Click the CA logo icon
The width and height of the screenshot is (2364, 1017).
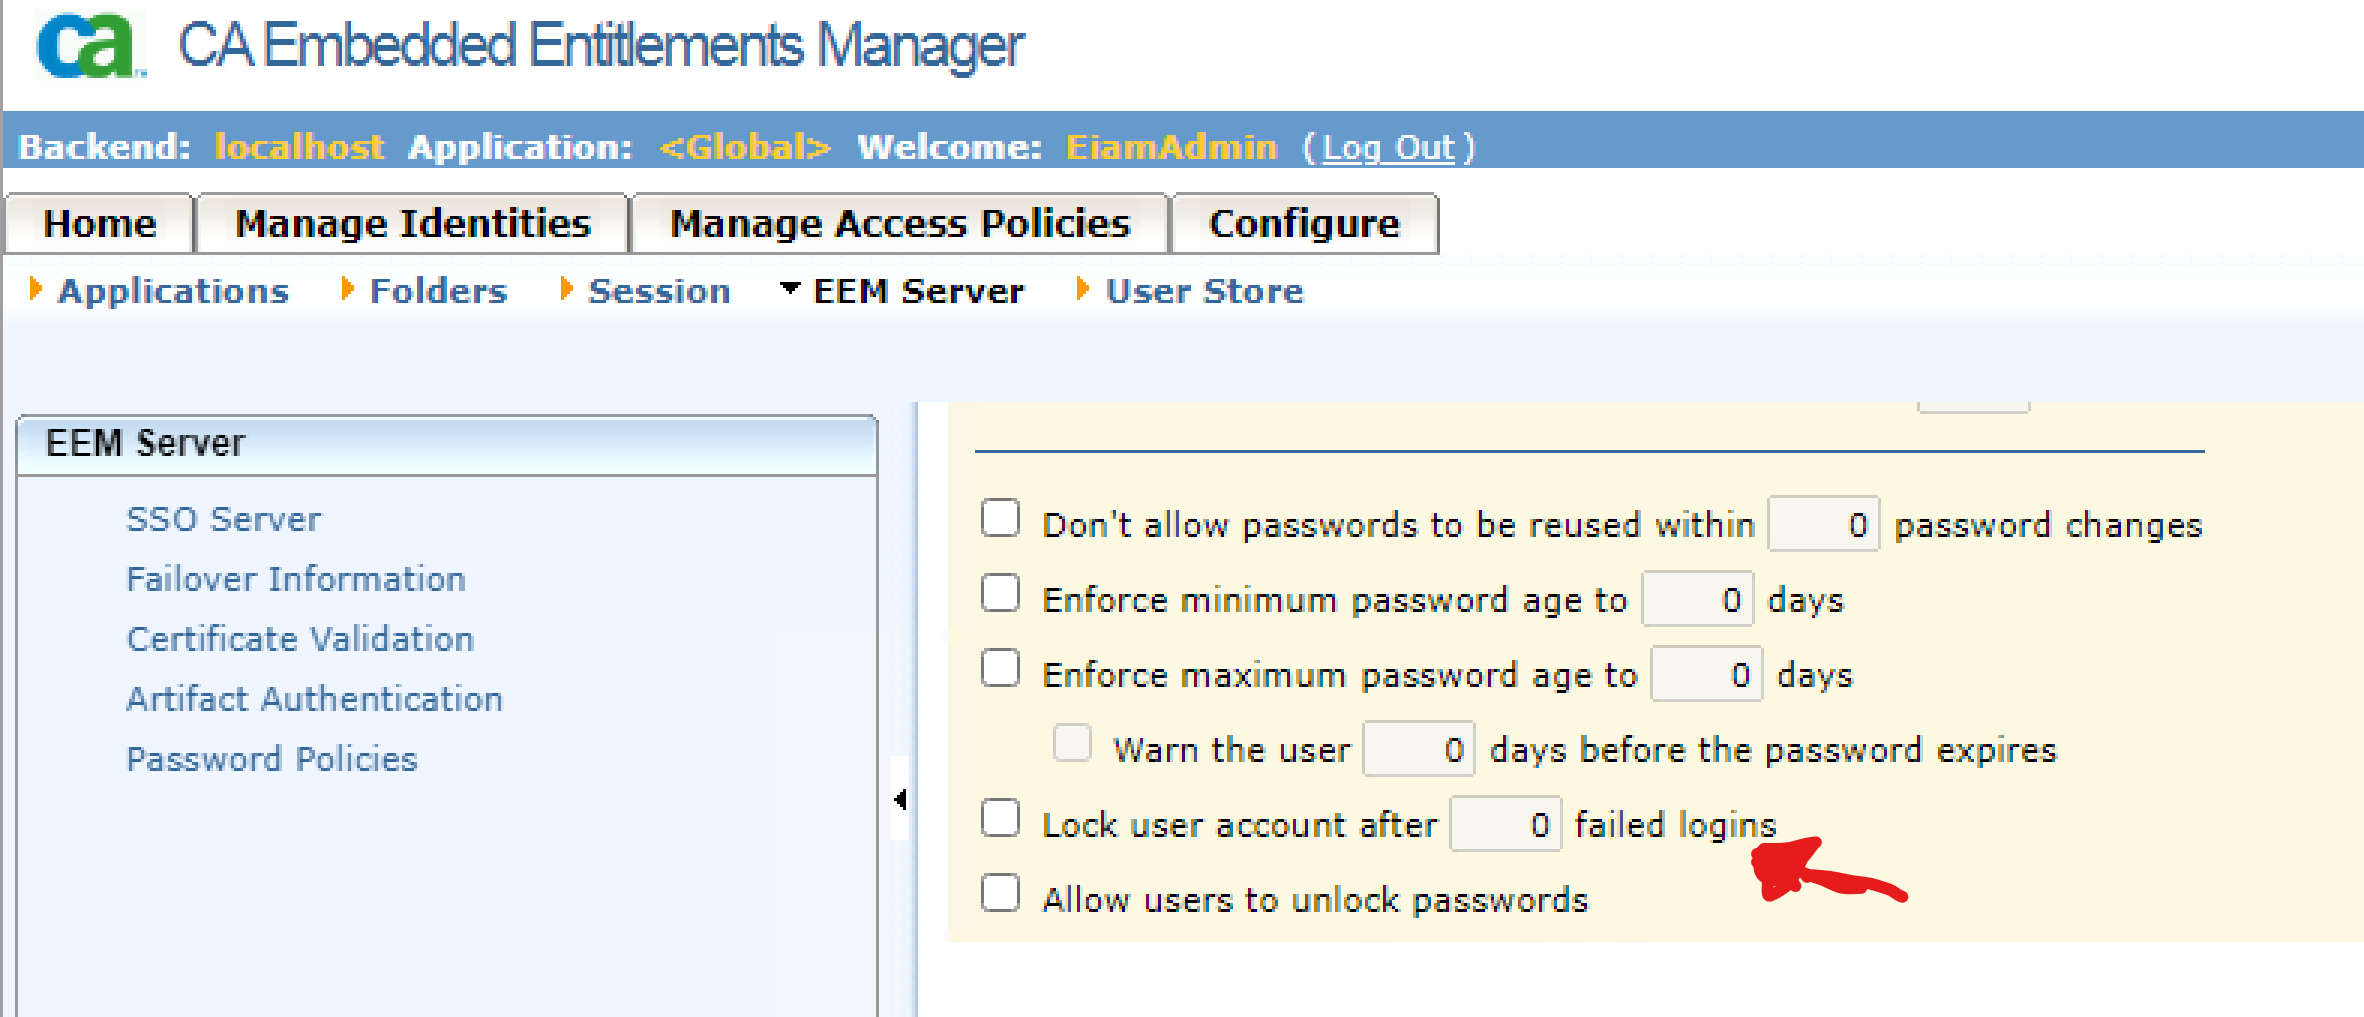(x=88, y=46)
